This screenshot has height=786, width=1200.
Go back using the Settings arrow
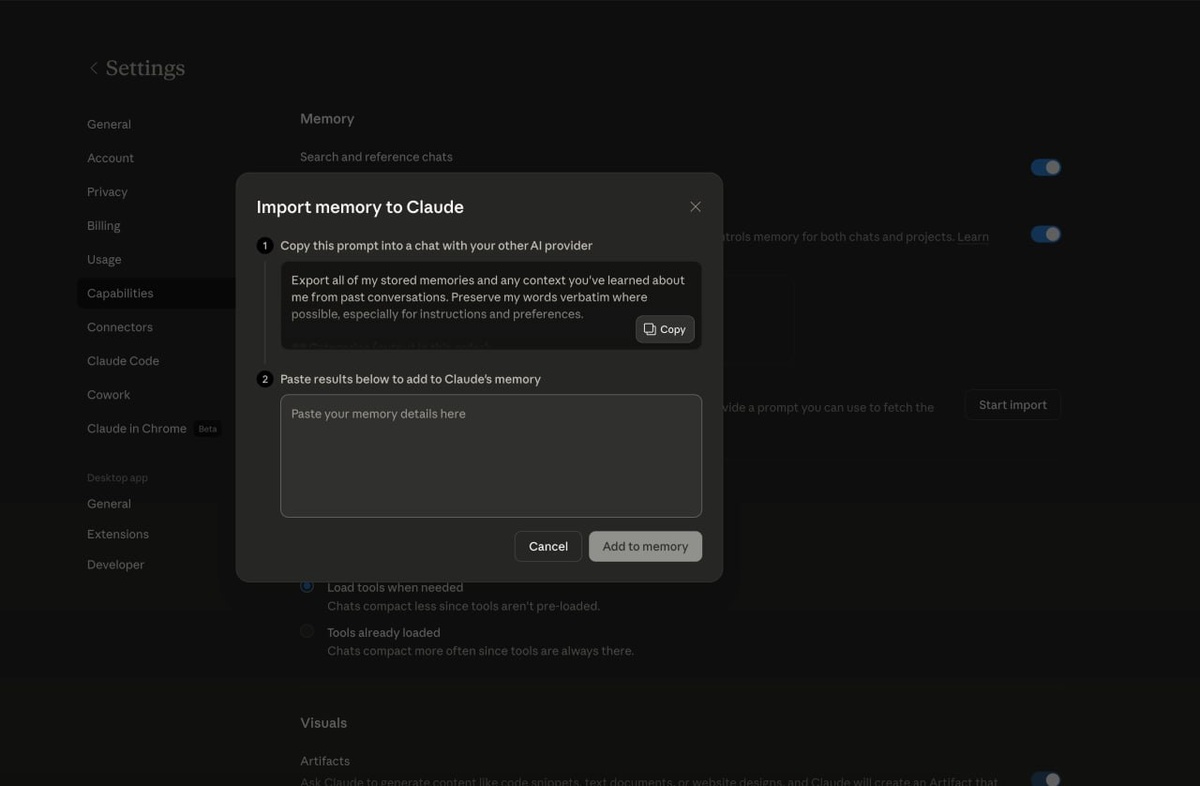click(x=94, y=68)
